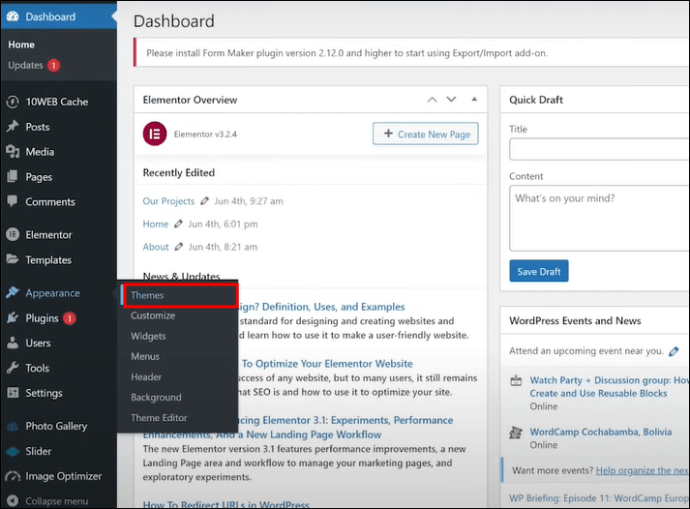Click the Dashboard gauge icon
690x509 pixels.
pos(13,16)
